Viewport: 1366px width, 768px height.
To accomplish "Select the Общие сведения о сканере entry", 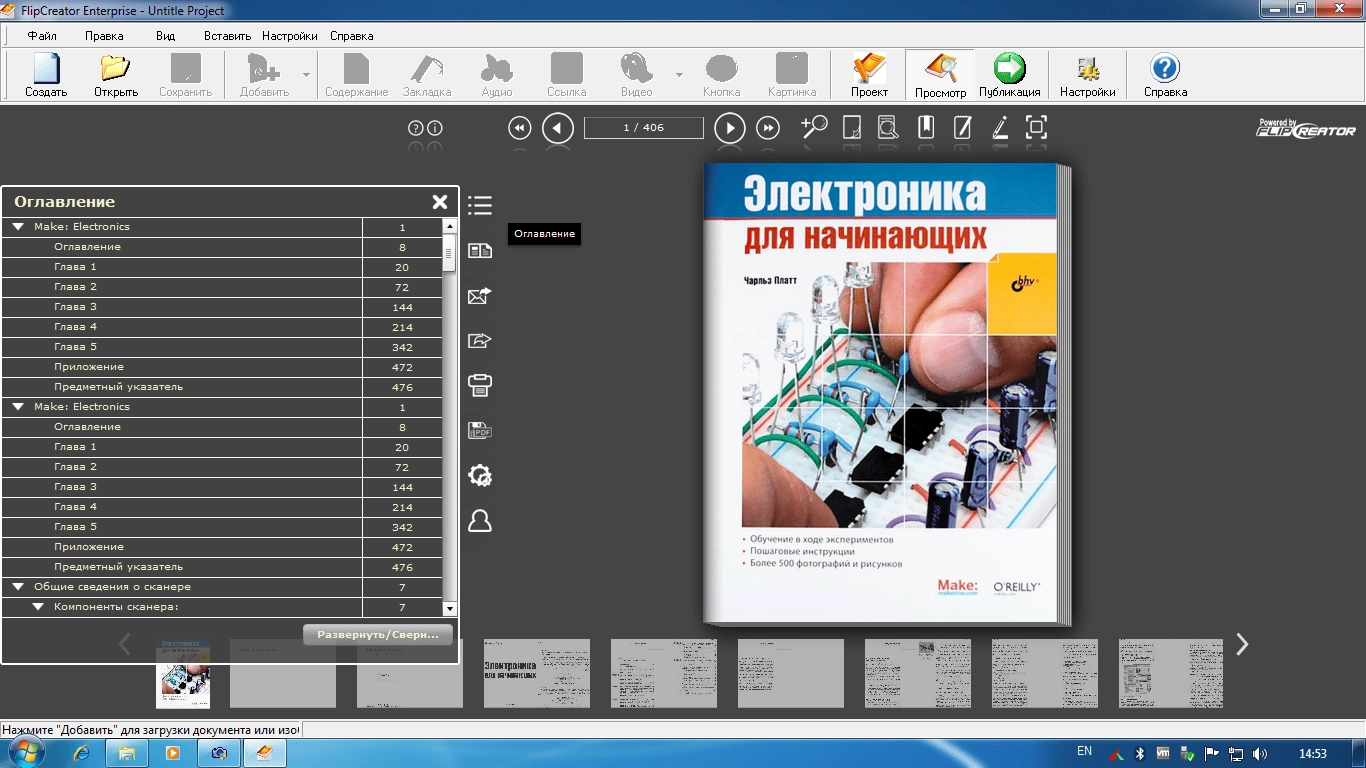I will pos(112,587).
